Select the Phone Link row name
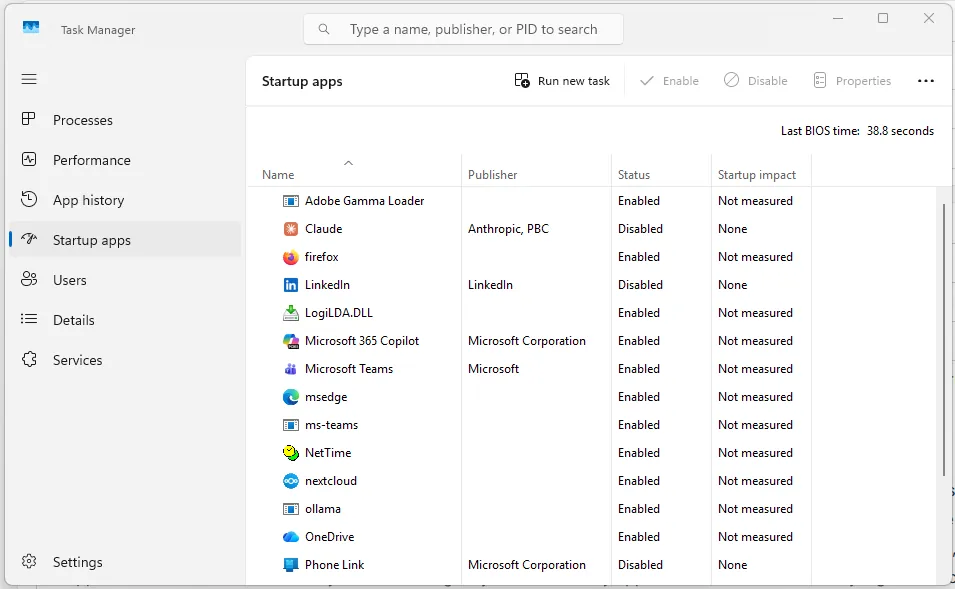 [334, 565]
